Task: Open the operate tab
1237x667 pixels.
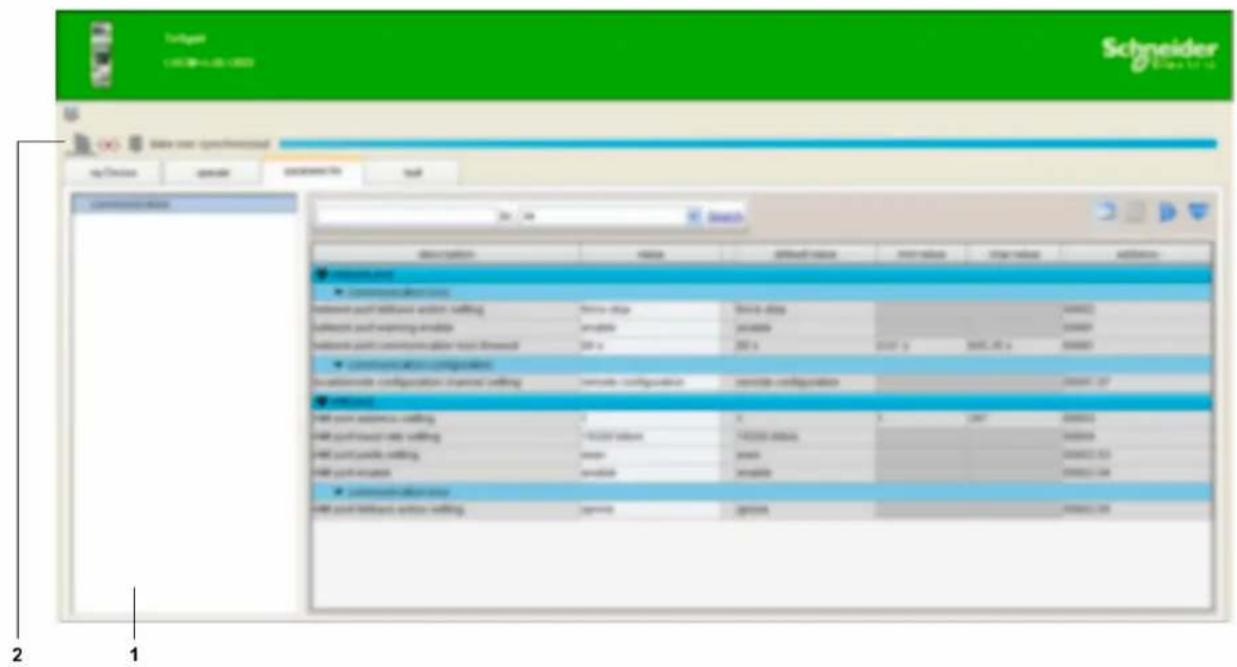Action: (210, 173)
